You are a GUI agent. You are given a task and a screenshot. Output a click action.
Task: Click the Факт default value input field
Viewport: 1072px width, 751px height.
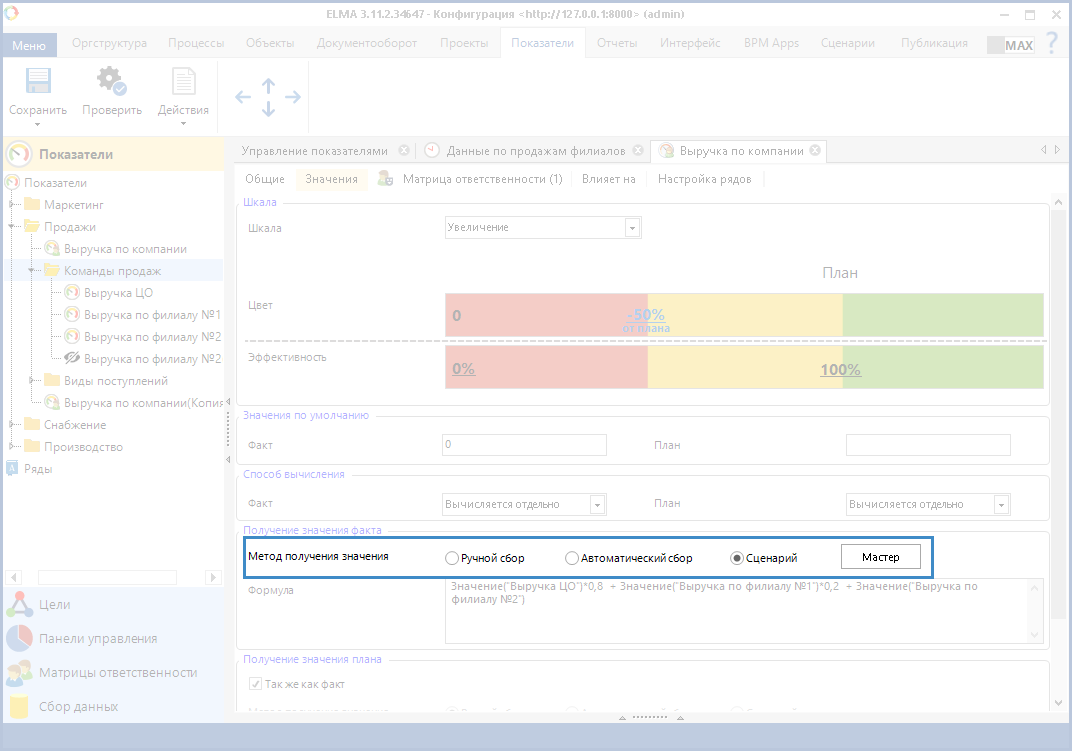pos(524,445)
